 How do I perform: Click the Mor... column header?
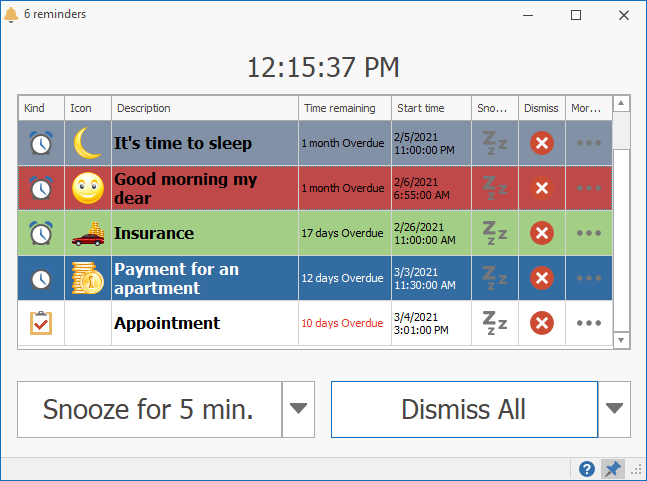pos(588,108)
